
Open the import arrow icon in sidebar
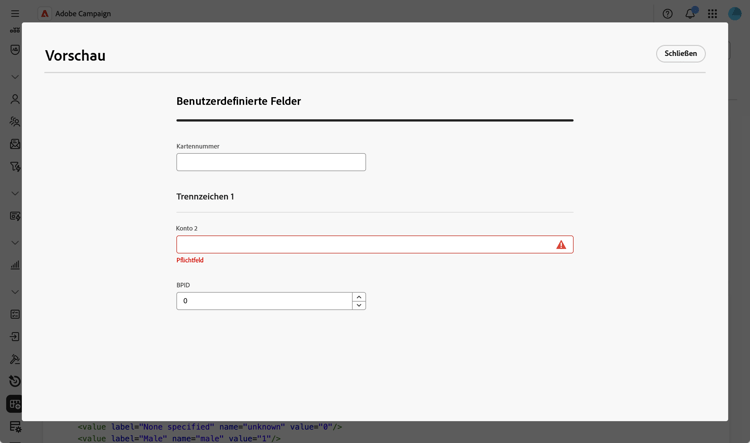pyautogui.click(x=15, y=336)
